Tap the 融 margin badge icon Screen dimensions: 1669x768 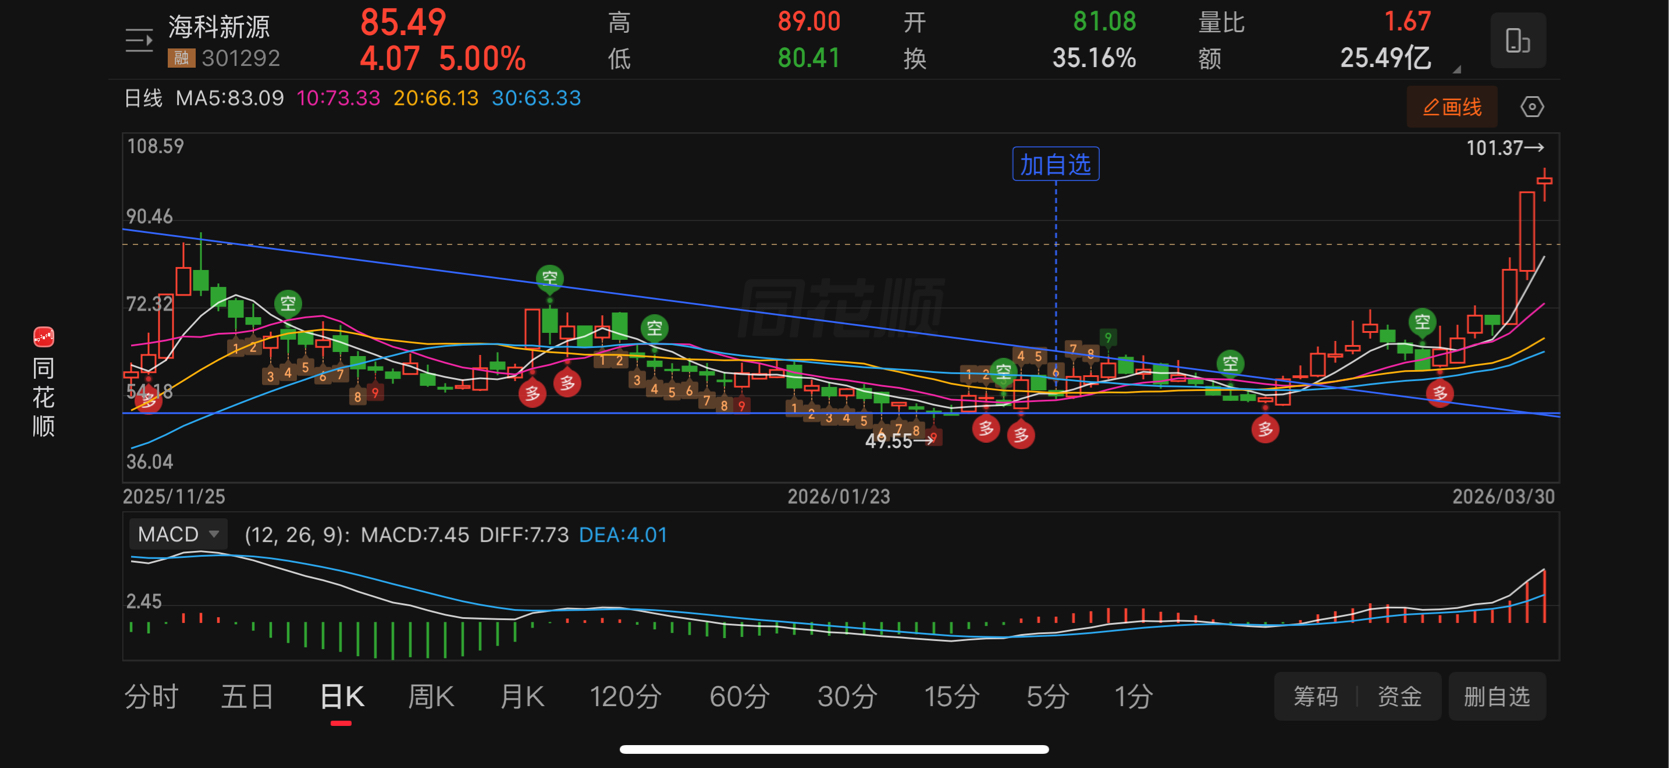(x=181, y=59)
